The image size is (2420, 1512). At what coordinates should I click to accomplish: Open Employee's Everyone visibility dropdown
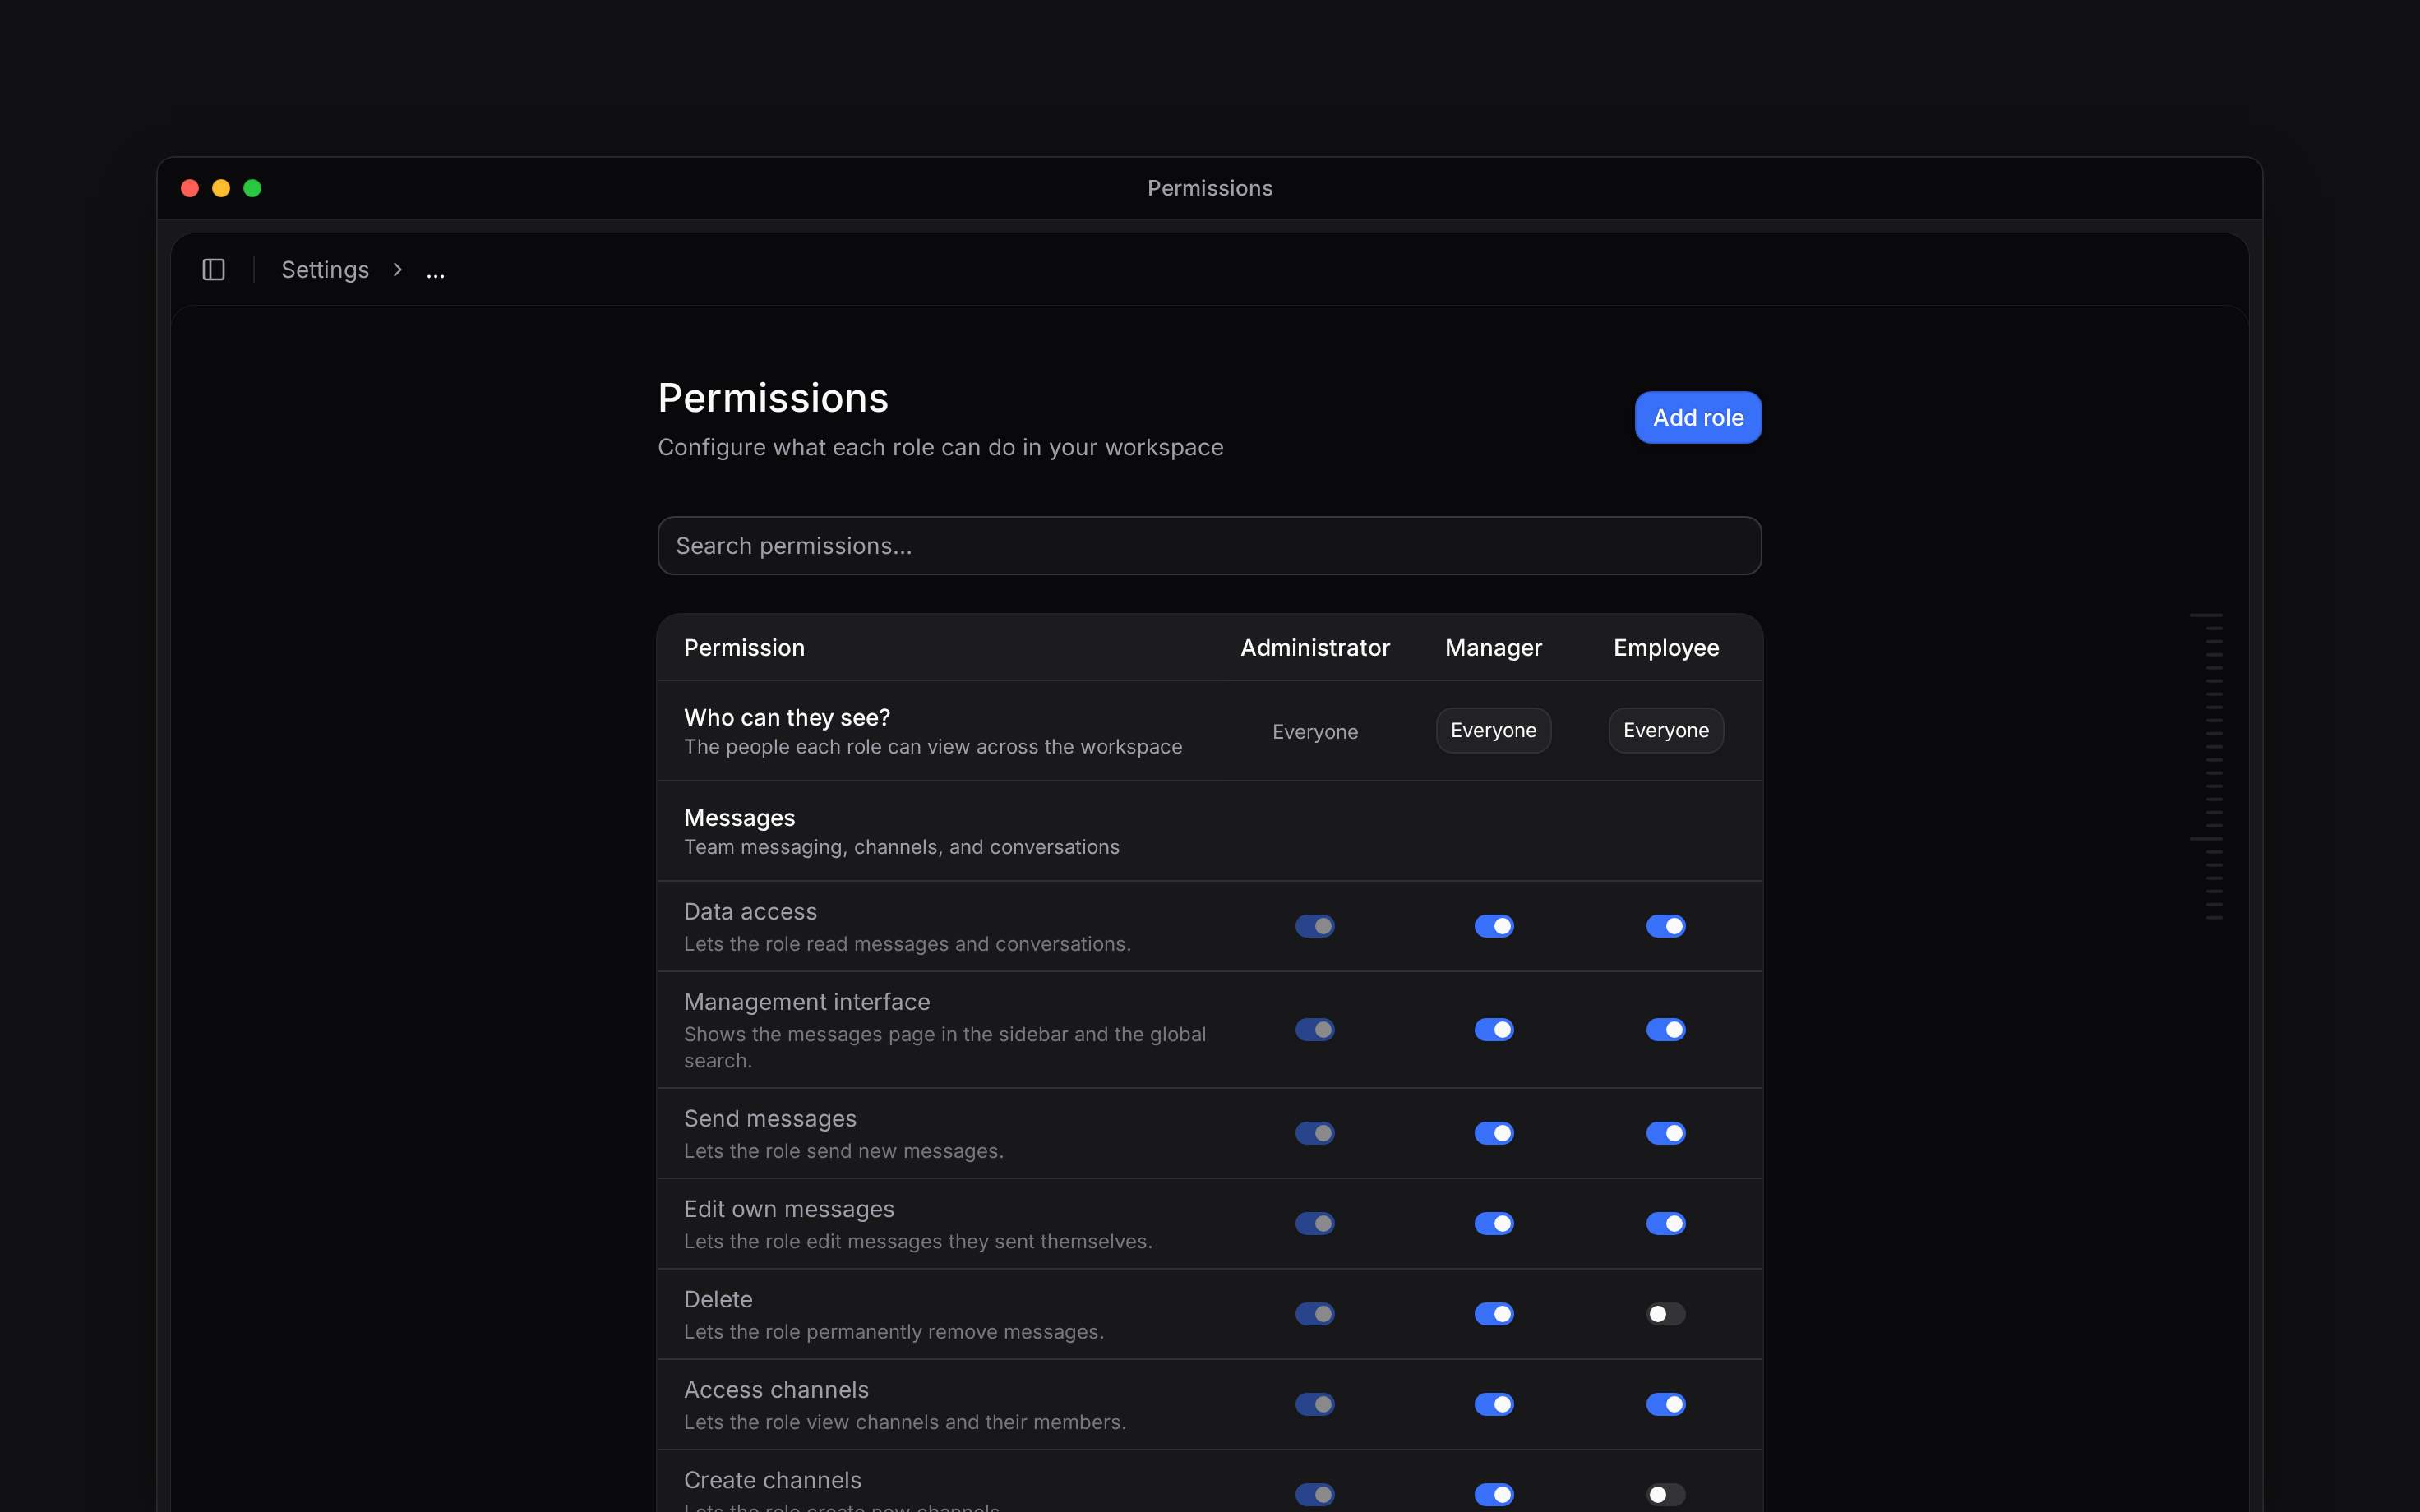(1666, 731)
